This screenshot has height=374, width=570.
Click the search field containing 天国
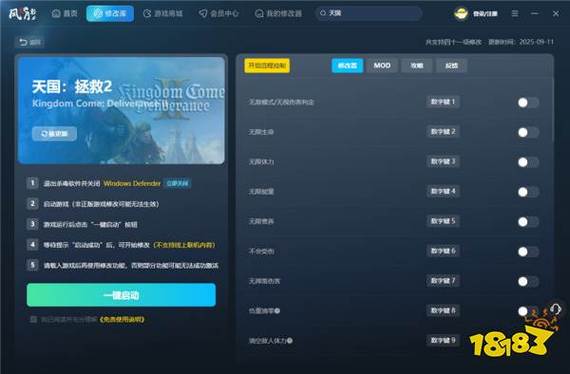pyautogui.click(x=369, y=13)
